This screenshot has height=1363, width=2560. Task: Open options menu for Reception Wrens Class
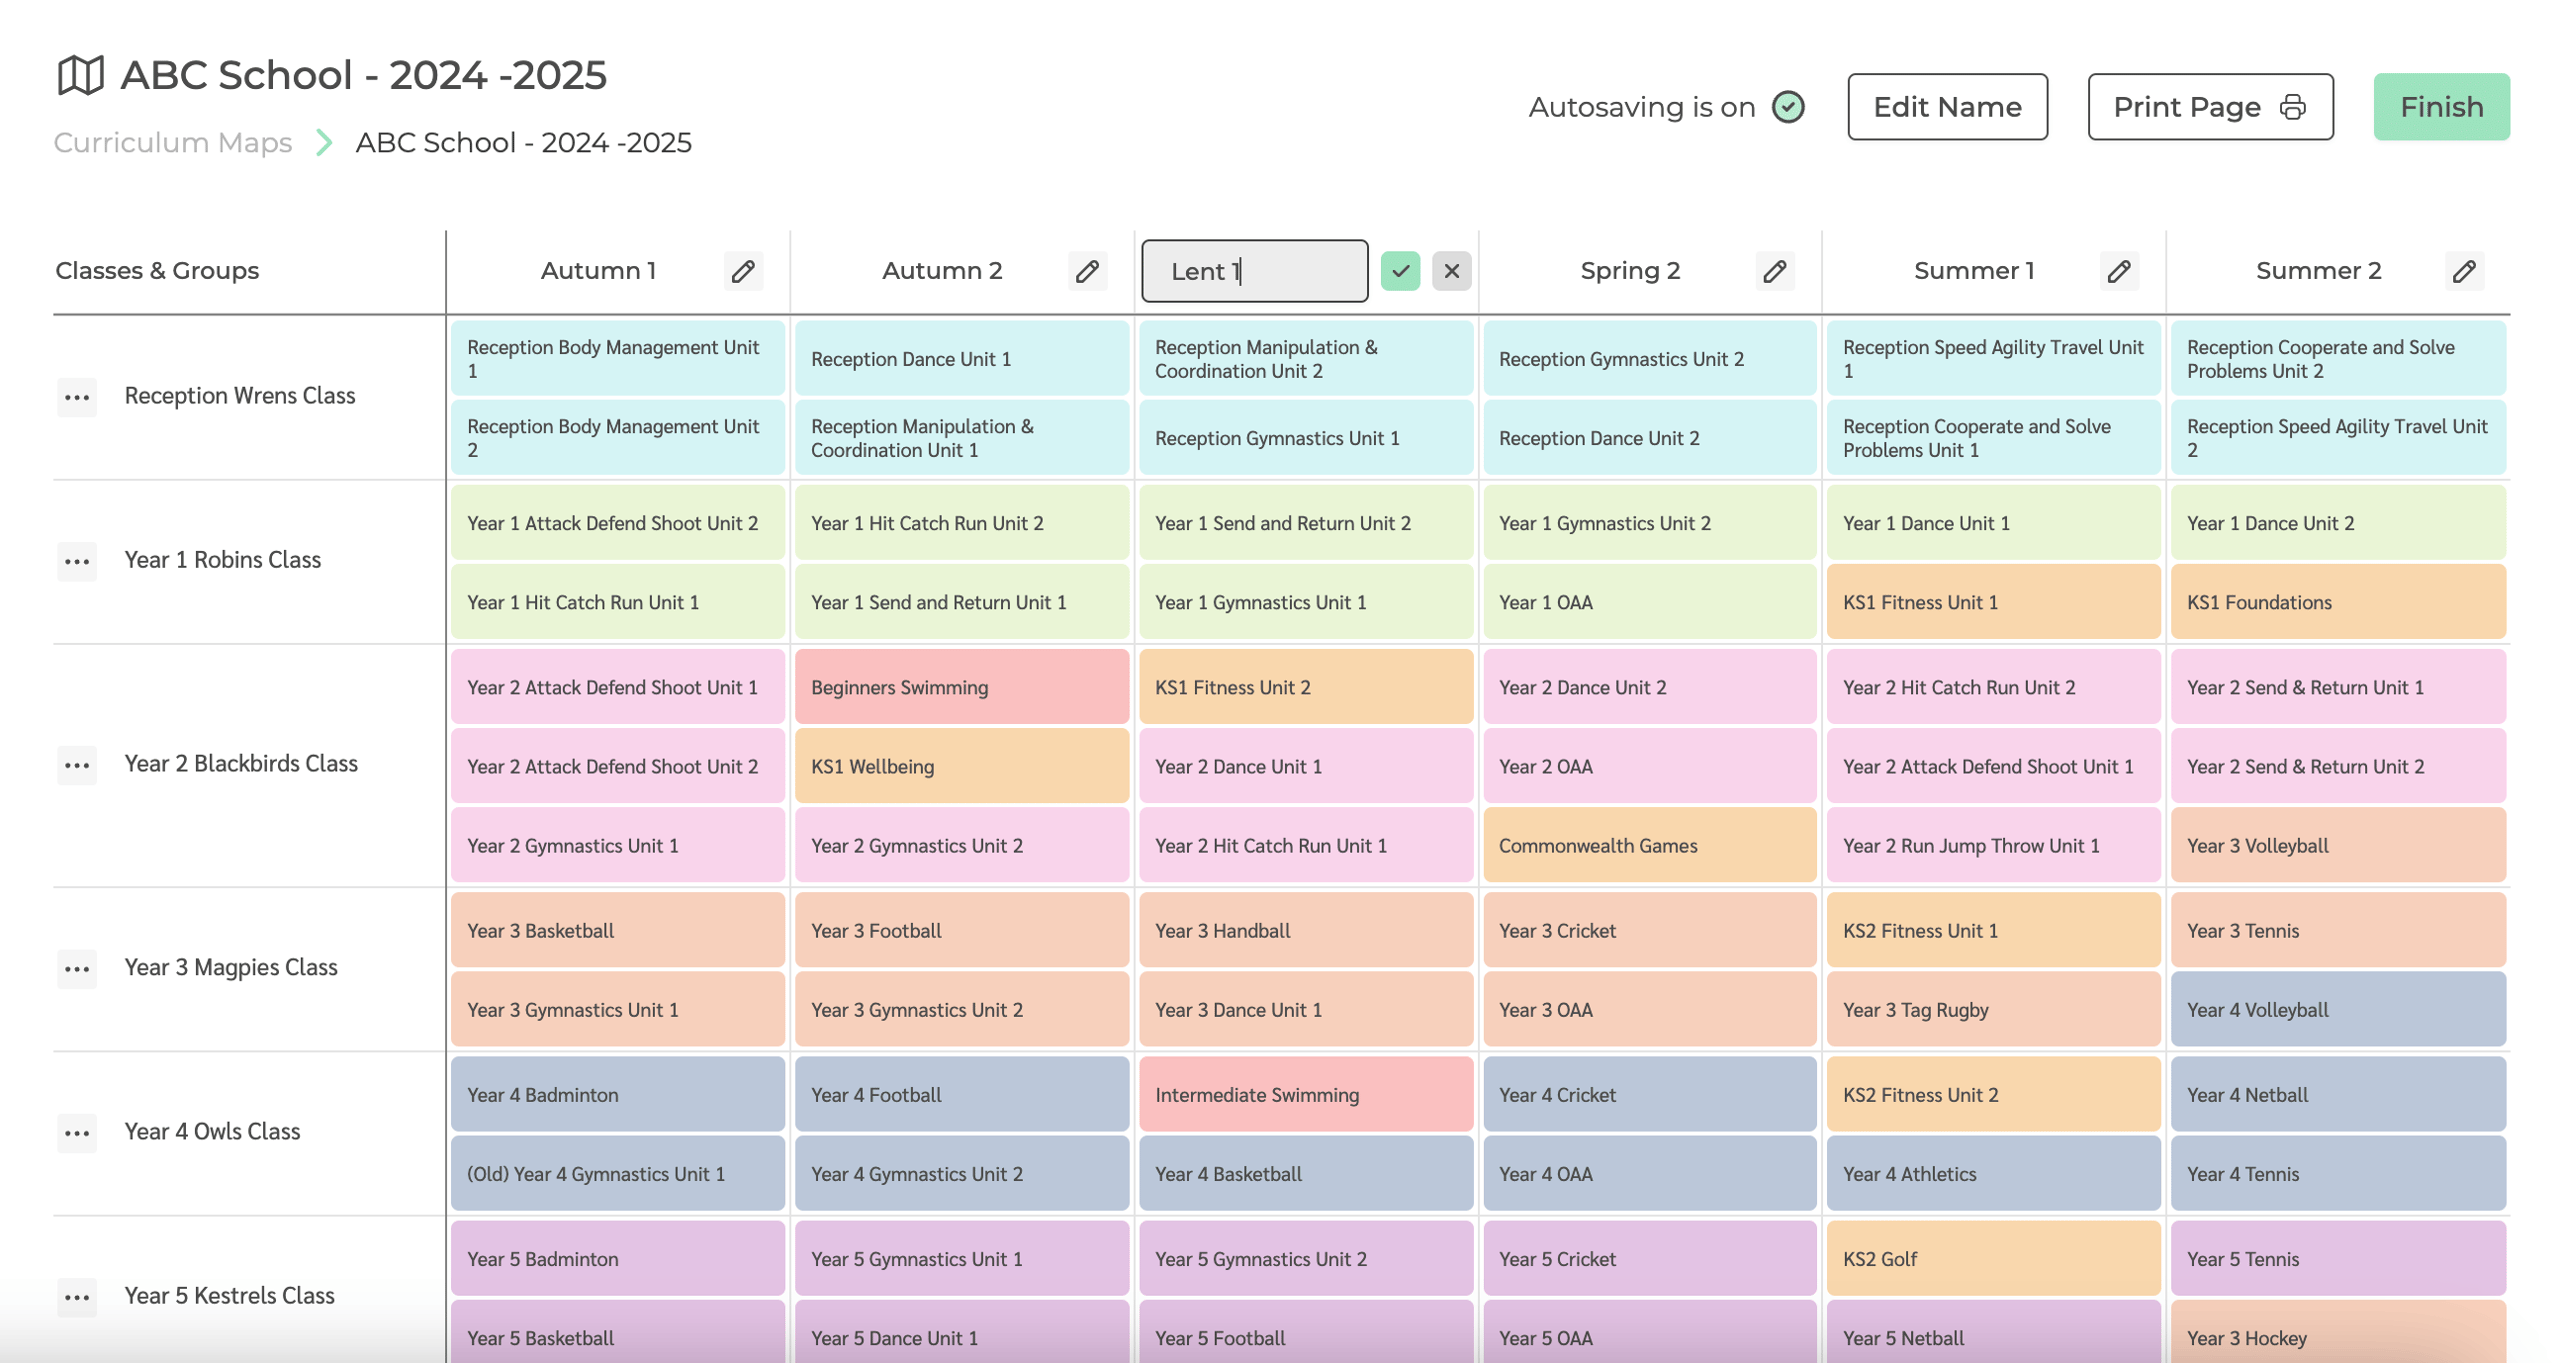click(x=76, y=398)
